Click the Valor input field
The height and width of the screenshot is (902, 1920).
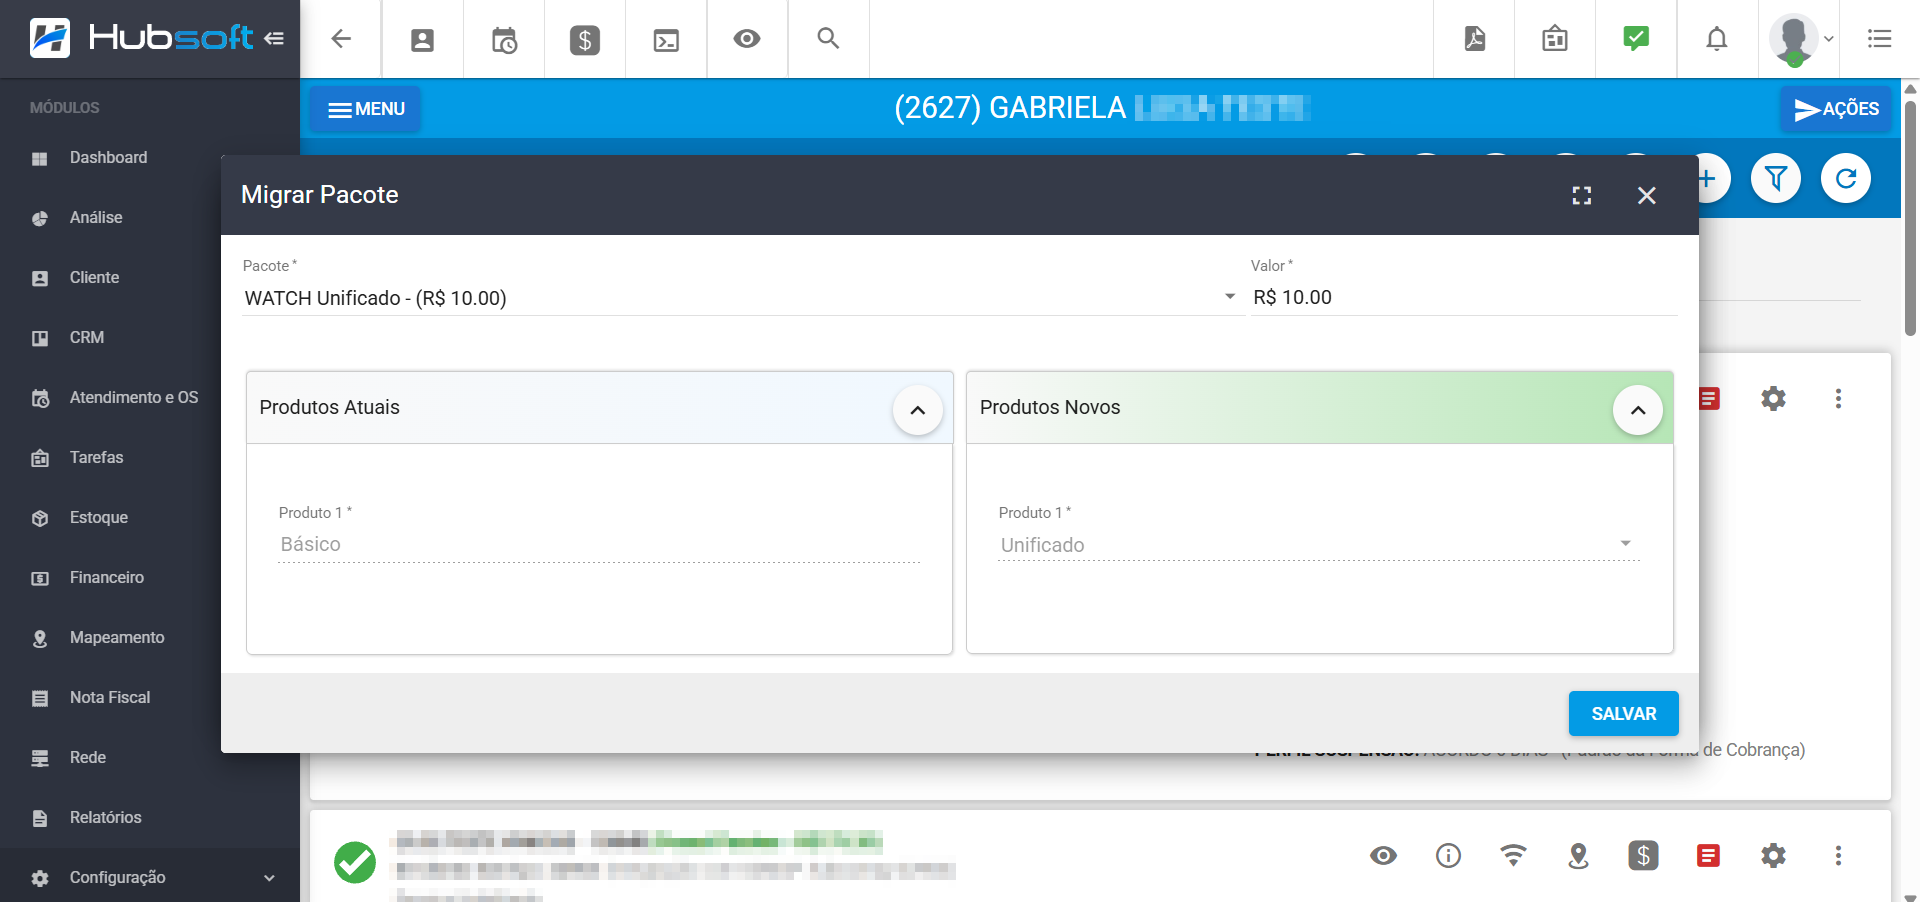(1463, 298)
